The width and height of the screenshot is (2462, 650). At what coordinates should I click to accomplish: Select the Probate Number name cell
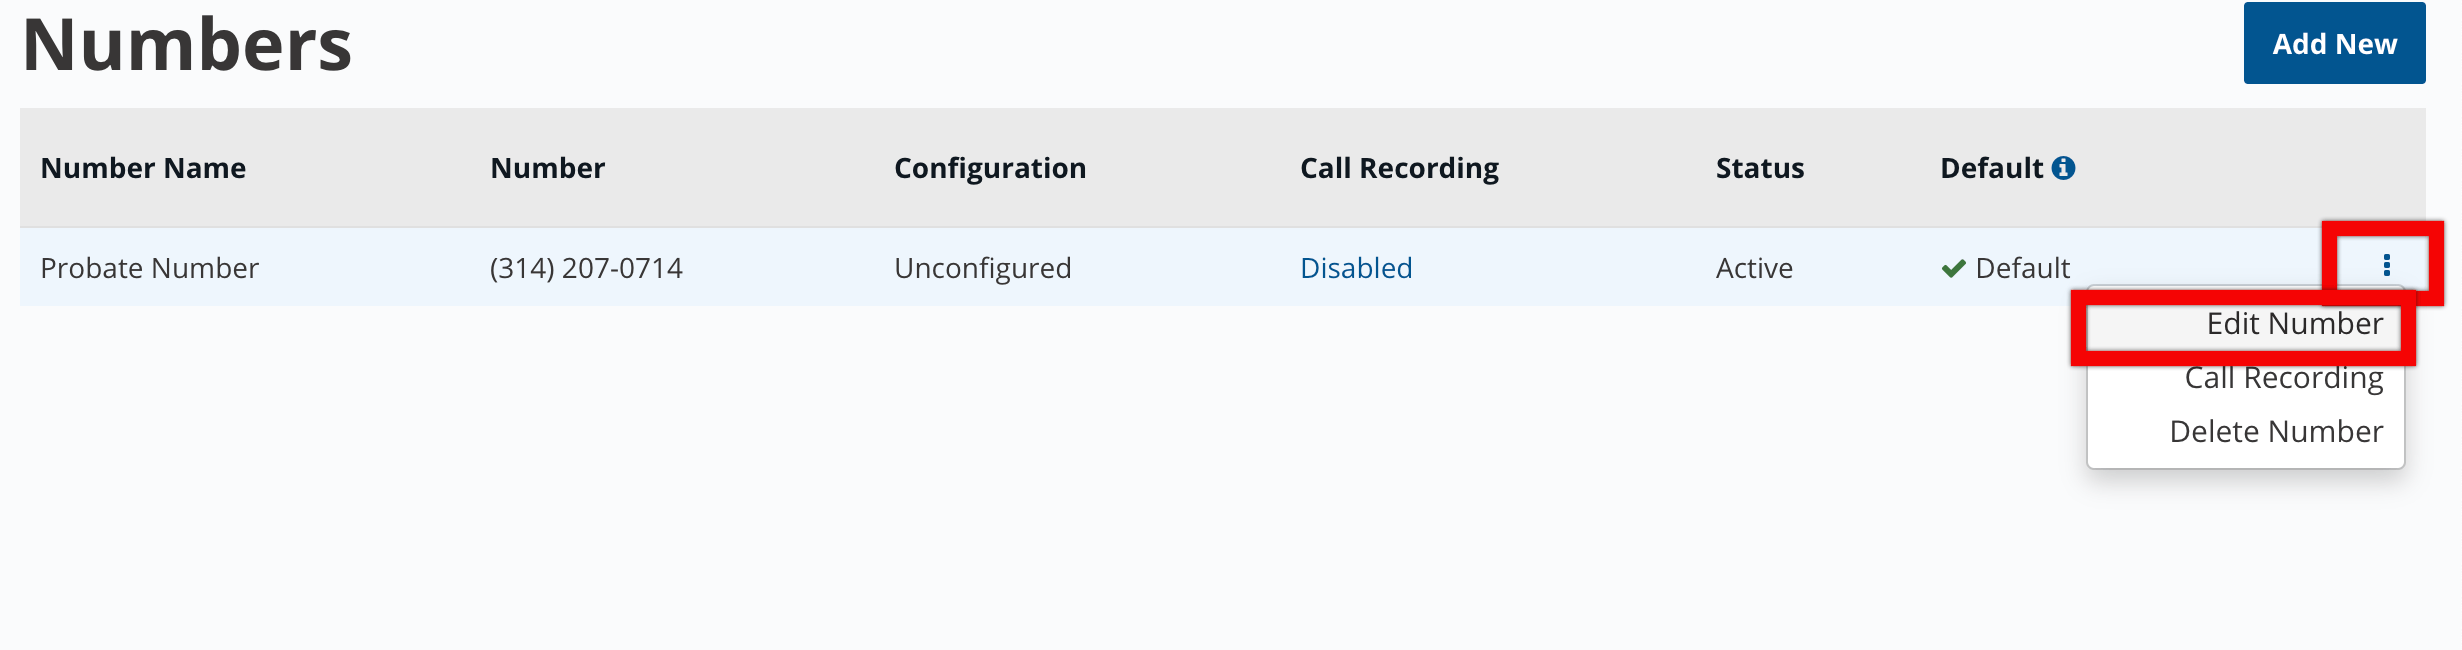(149, 268)
